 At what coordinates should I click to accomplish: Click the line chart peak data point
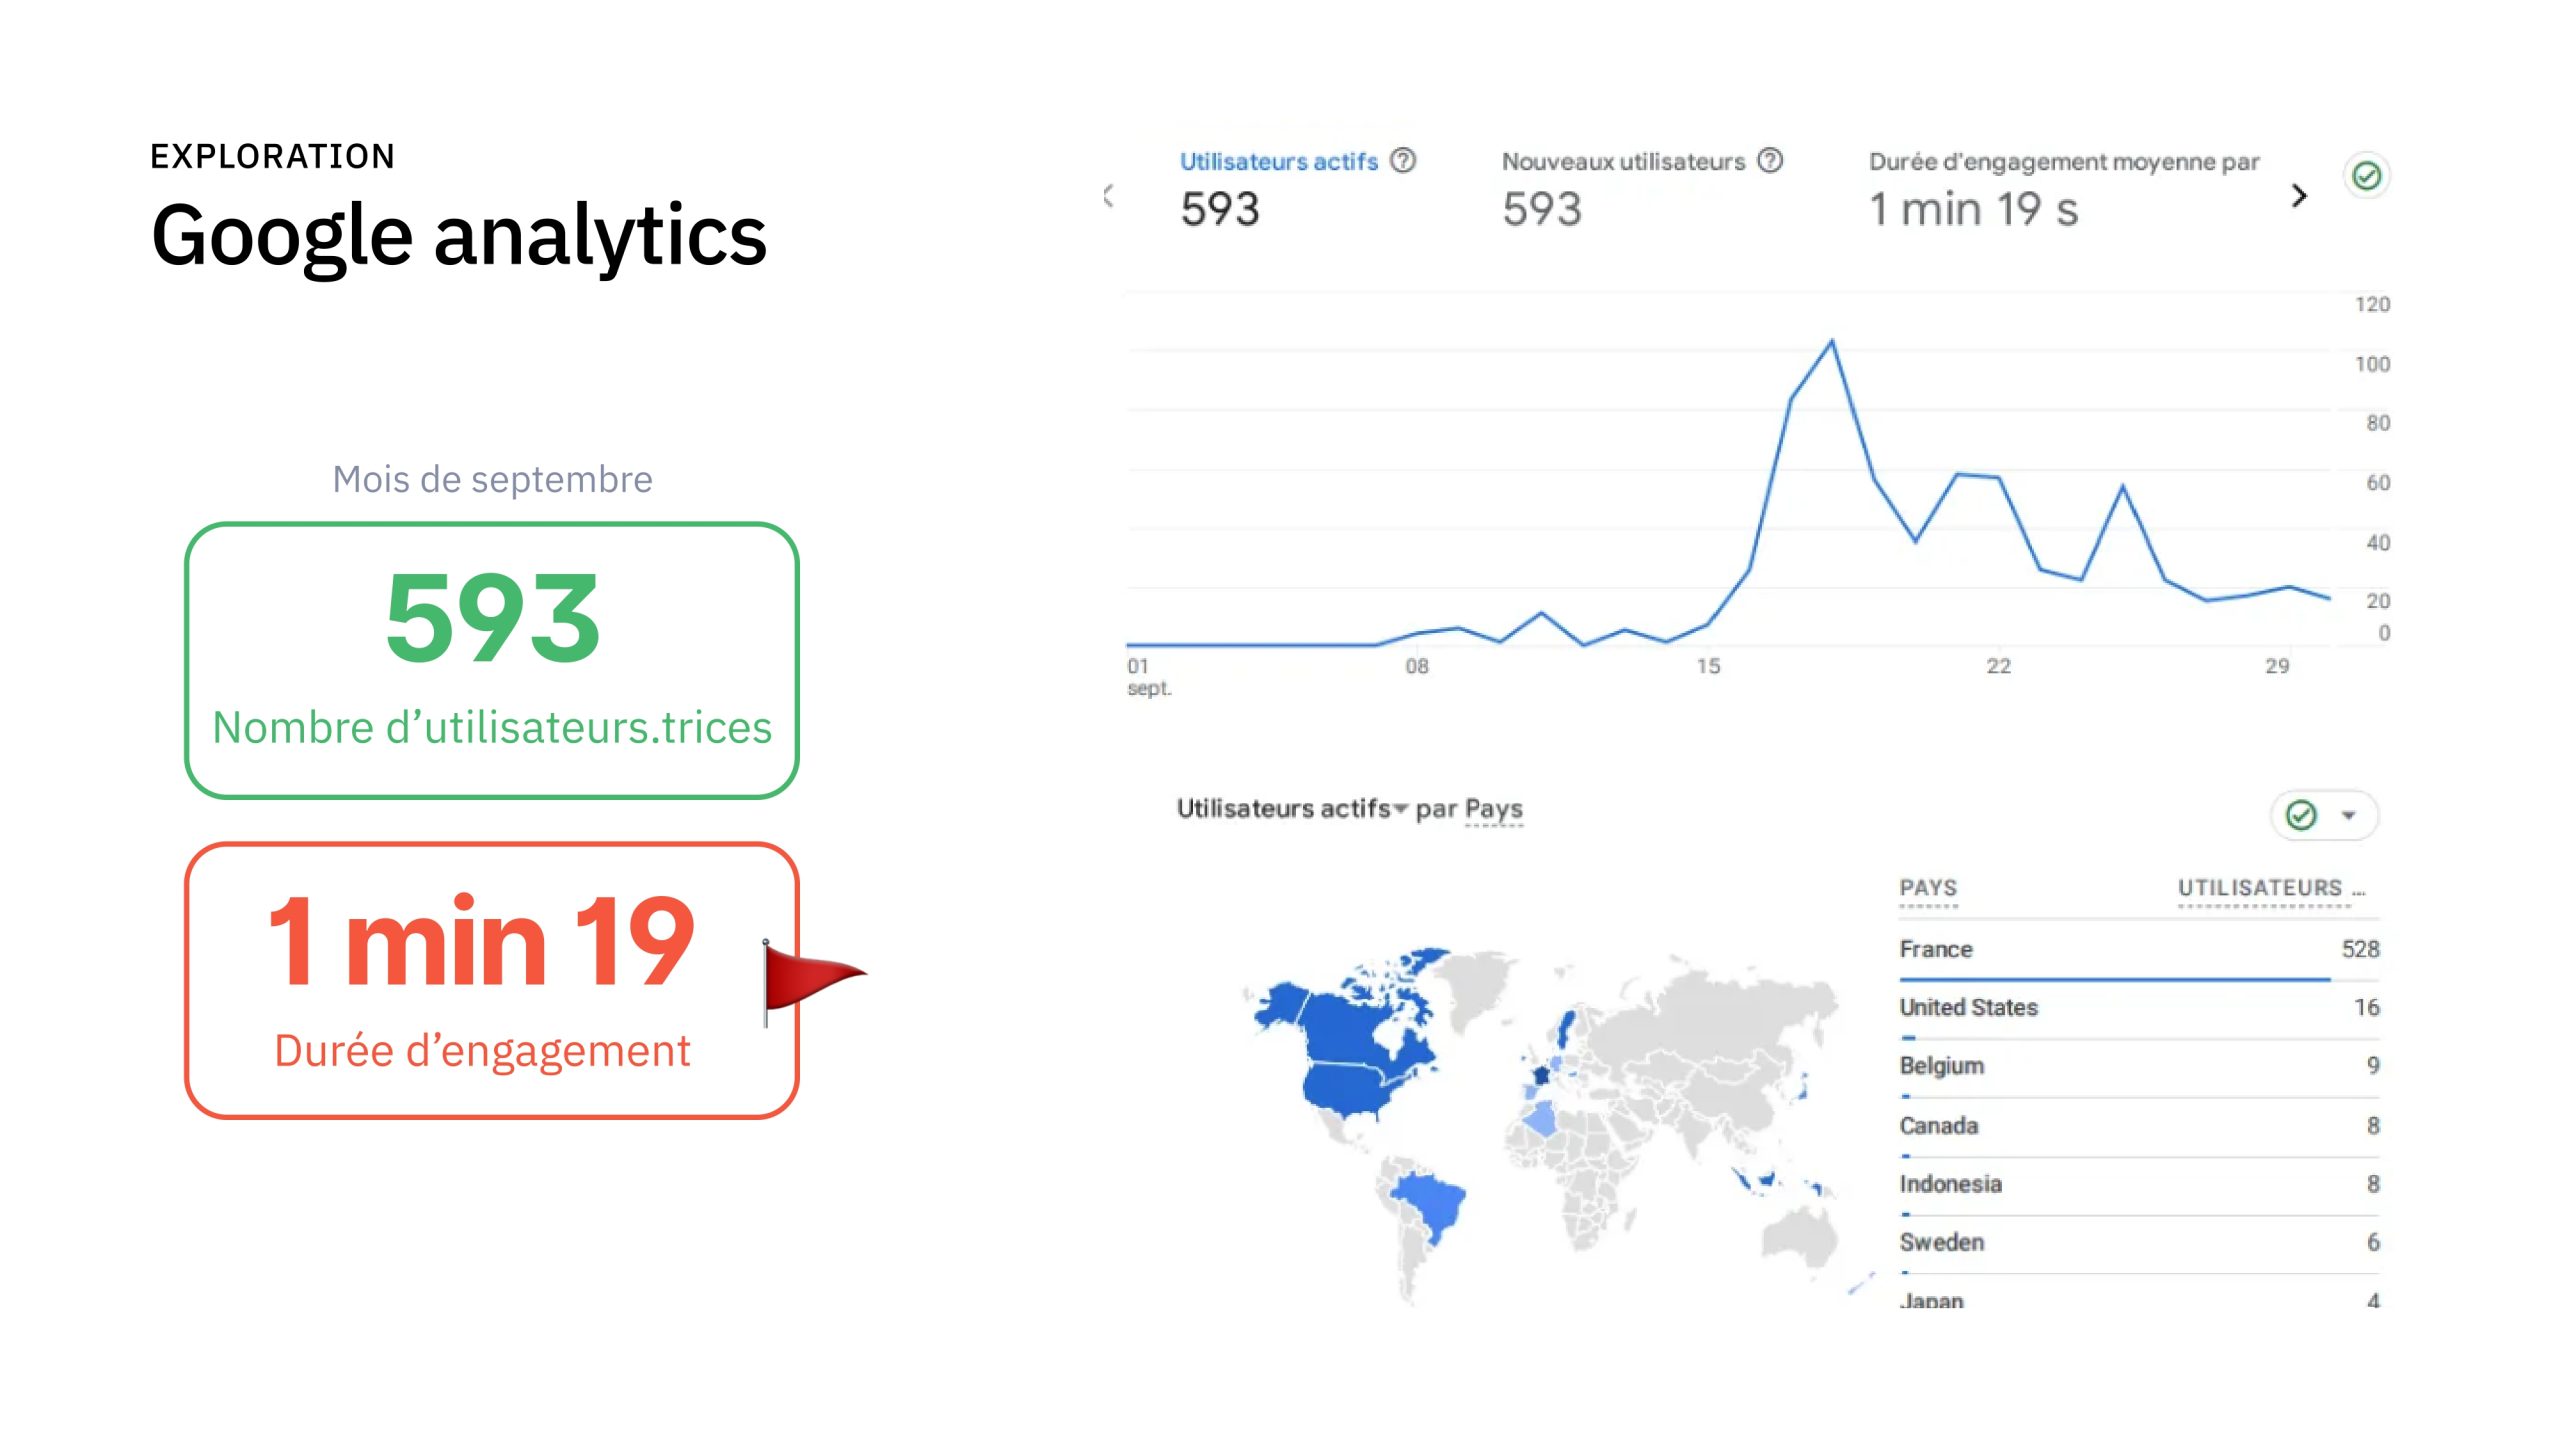click(1832, 342)
